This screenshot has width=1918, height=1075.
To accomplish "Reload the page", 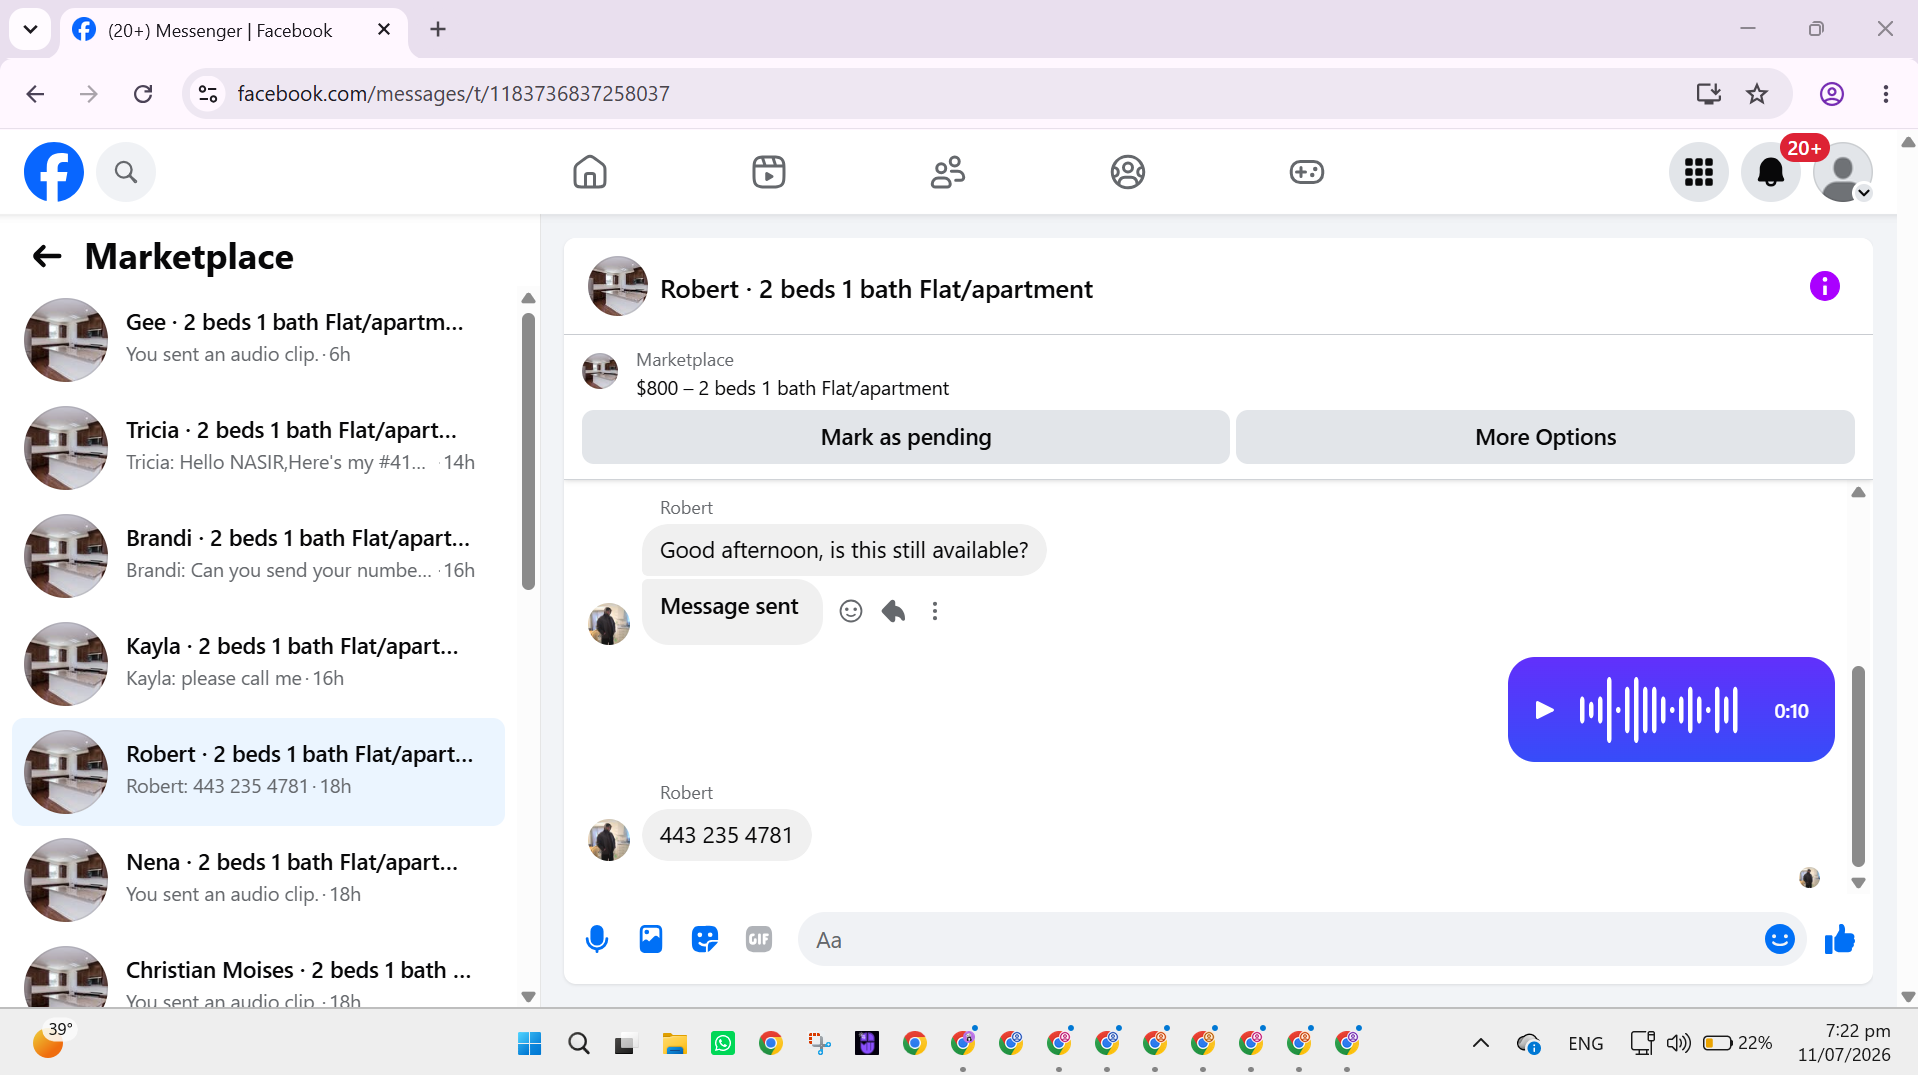I will pos(143,94).
